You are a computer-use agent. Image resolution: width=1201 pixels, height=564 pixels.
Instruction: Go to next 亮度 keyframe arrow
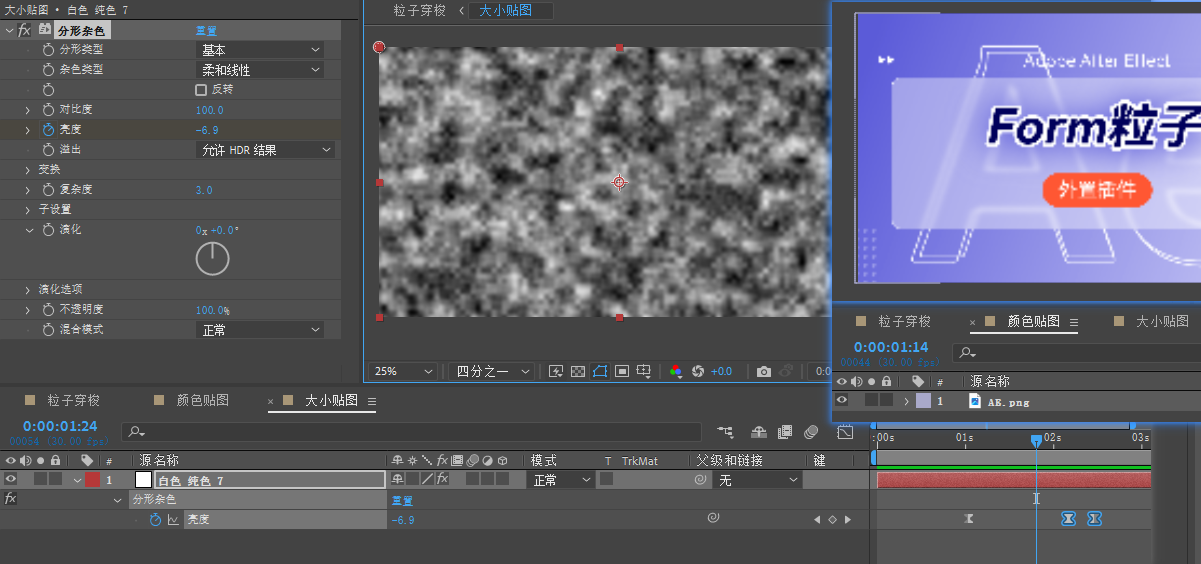(848, 520)
